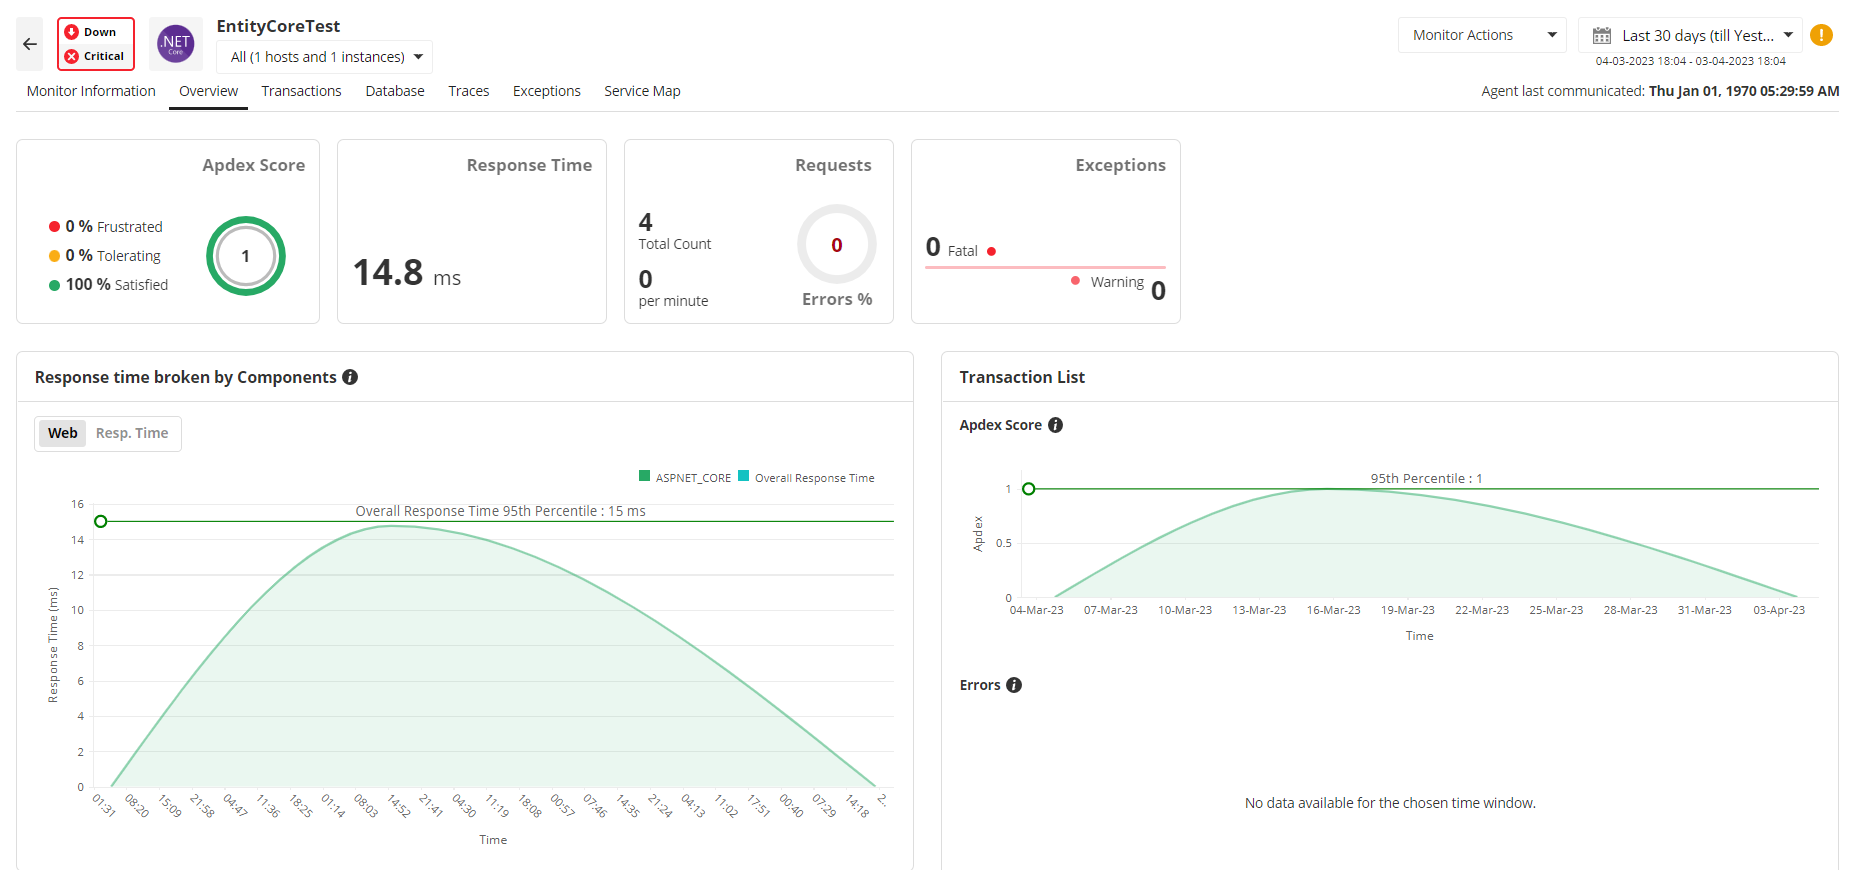This screenshot has height=870, width=1856.
Task: Click the orange alert warning icon
Action: click(x=1822, y=35)
